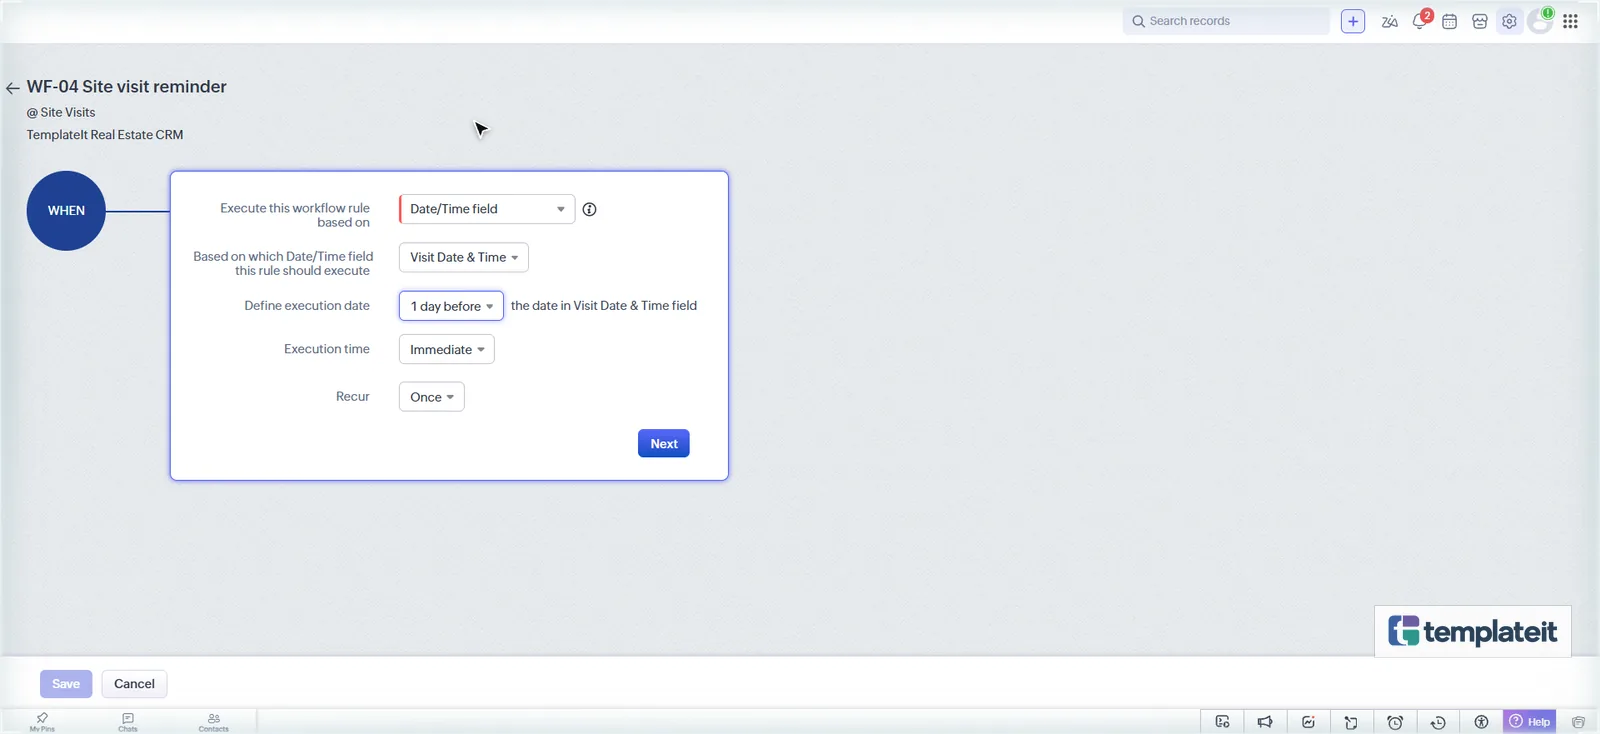Open the screen command icon in bottom bar
Screen dimensions: 1600x734
click(1222, 722)
